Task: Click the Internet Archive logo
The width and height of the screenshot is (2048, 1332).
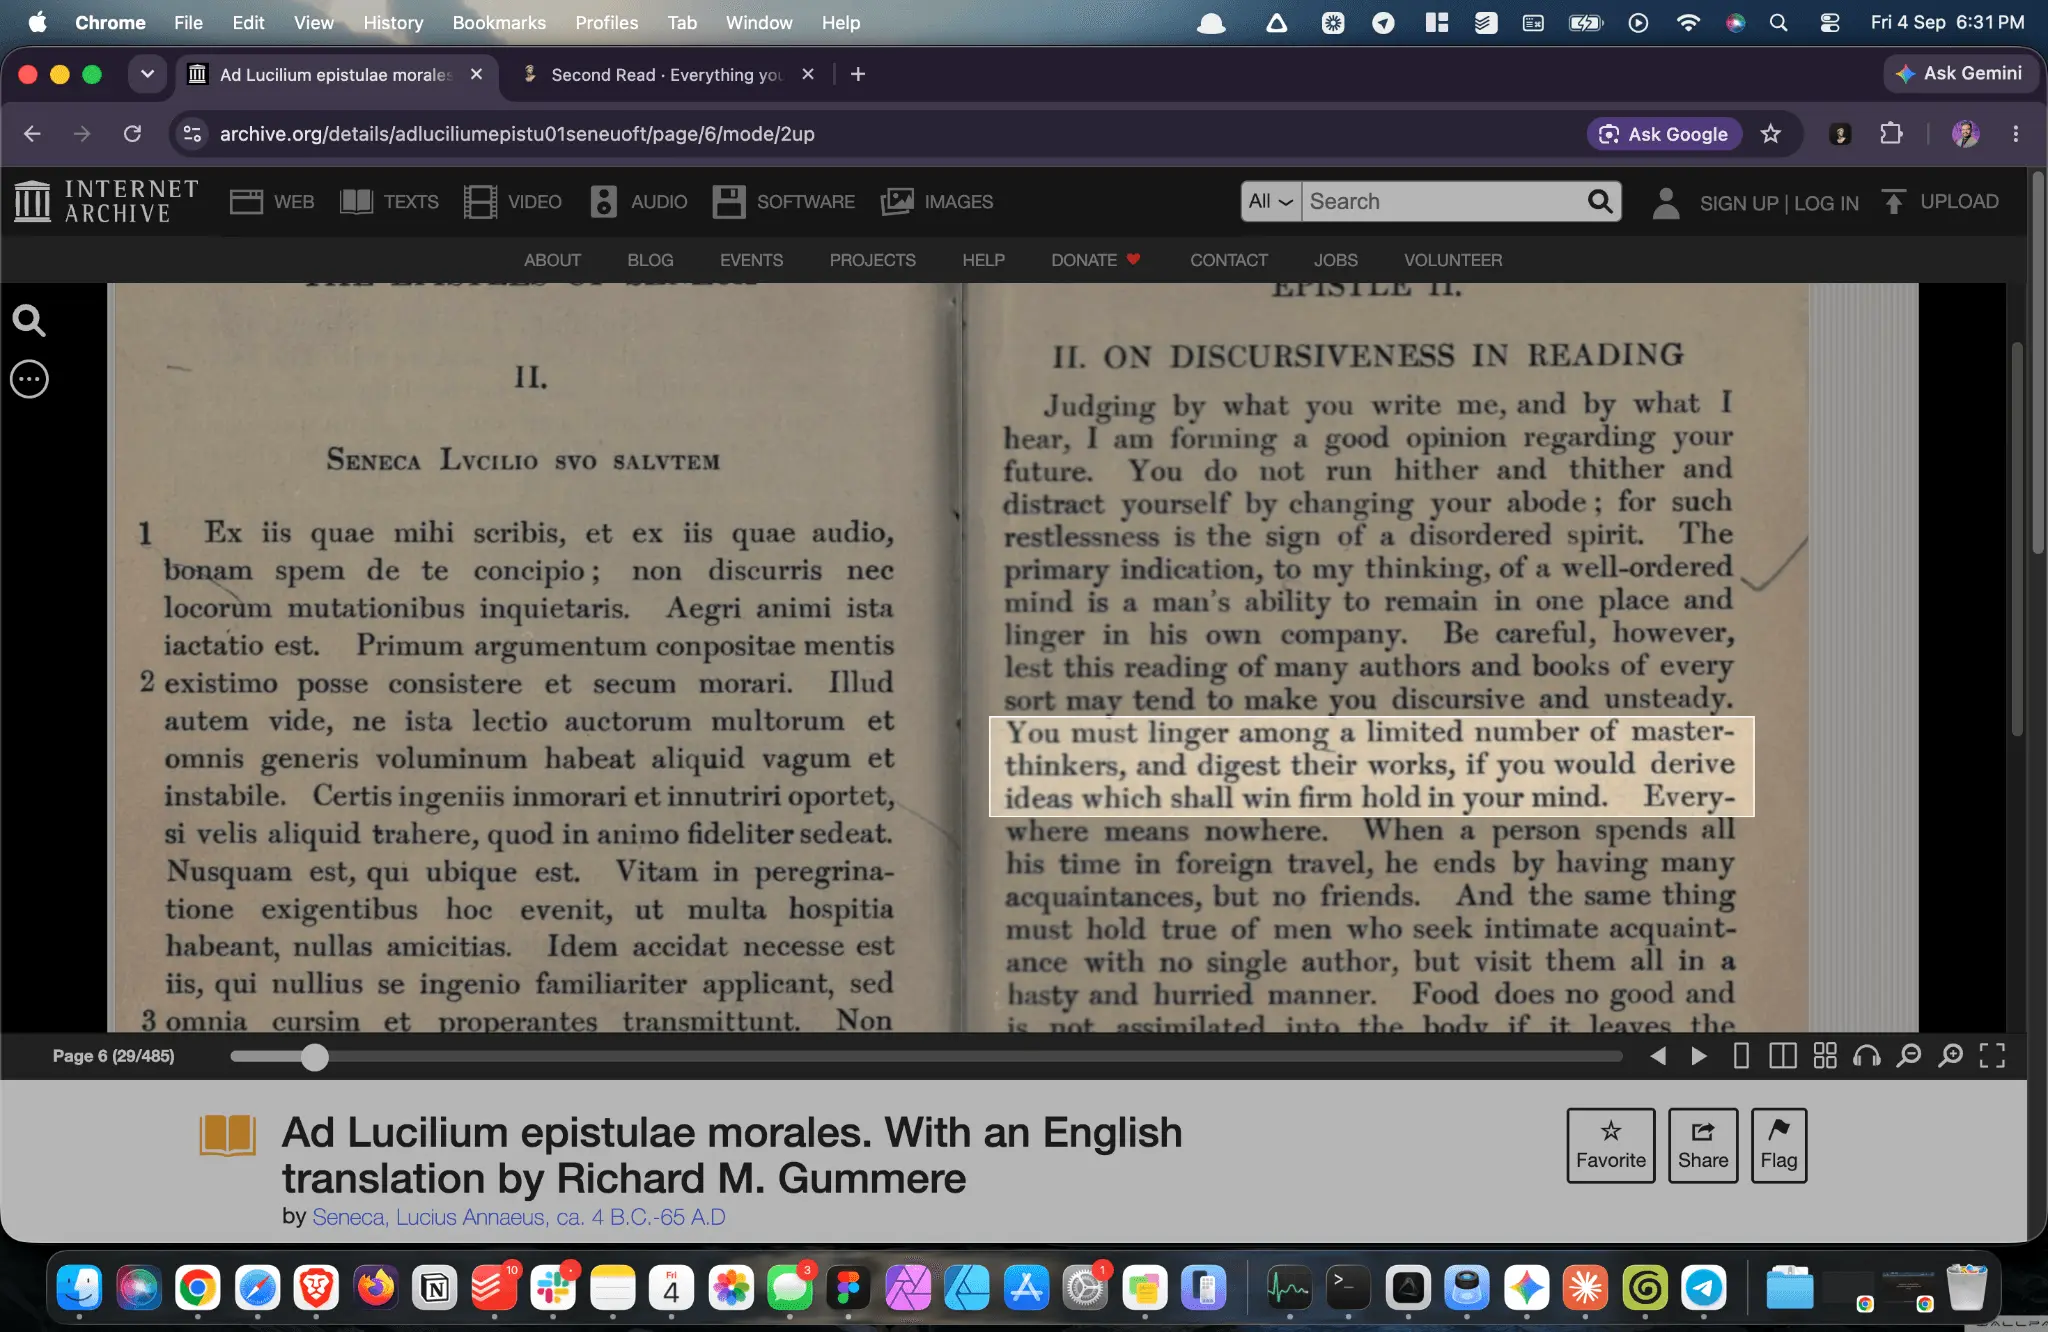Action: tap(107, 201)
